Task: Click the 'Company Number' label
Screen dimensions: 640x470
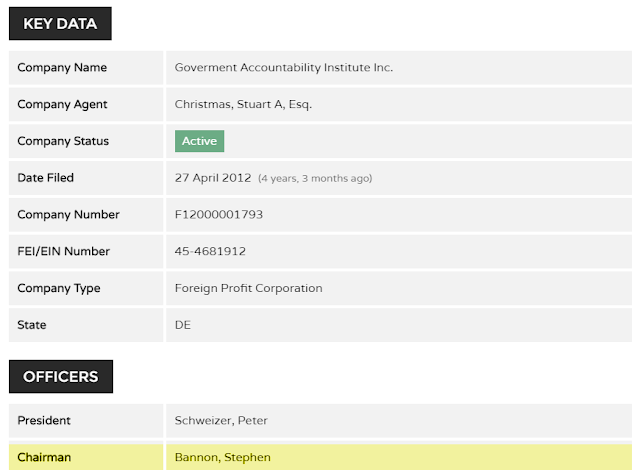Action: click(x=68, y=215)
